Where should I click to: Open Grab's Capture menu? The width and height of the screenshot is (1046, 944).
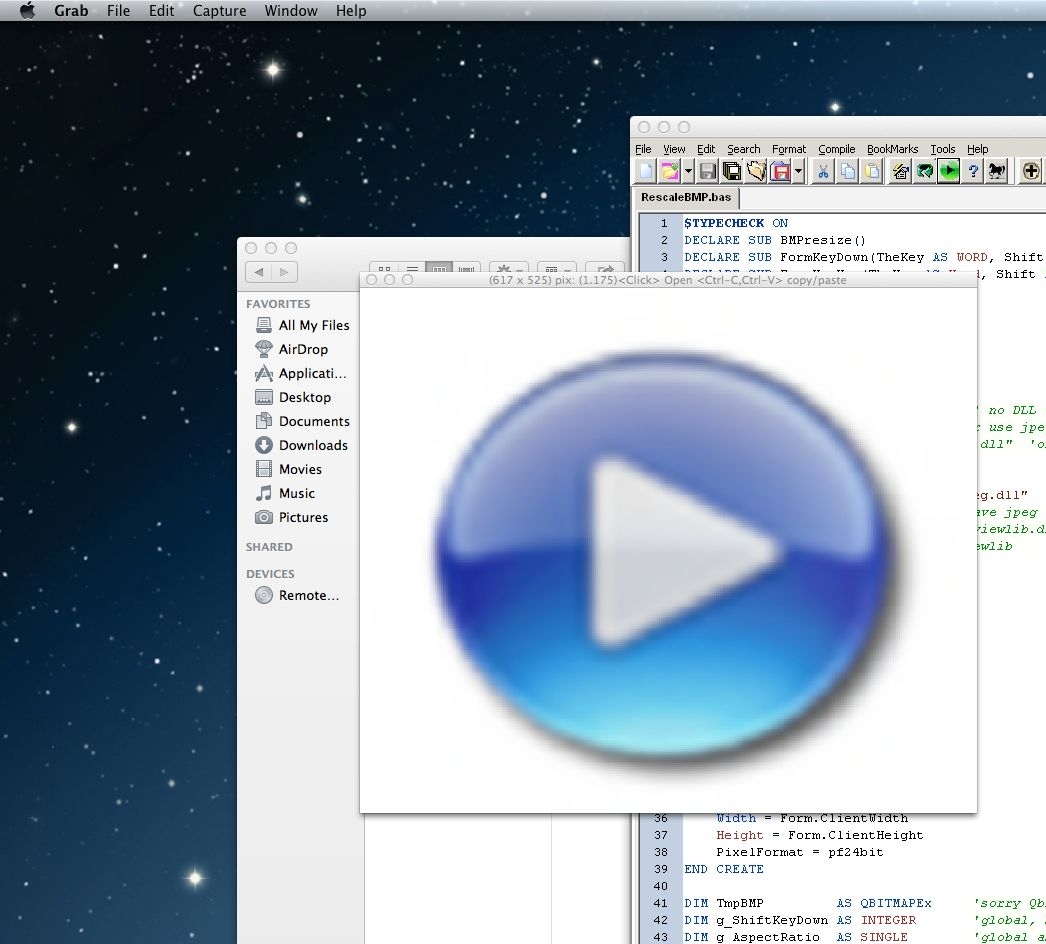219,11
